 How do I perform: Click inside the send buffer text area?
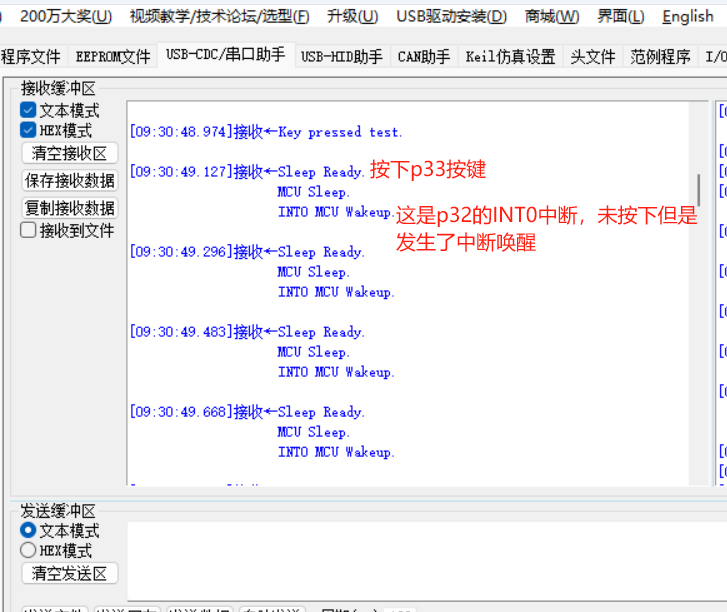tap(427, 561)
